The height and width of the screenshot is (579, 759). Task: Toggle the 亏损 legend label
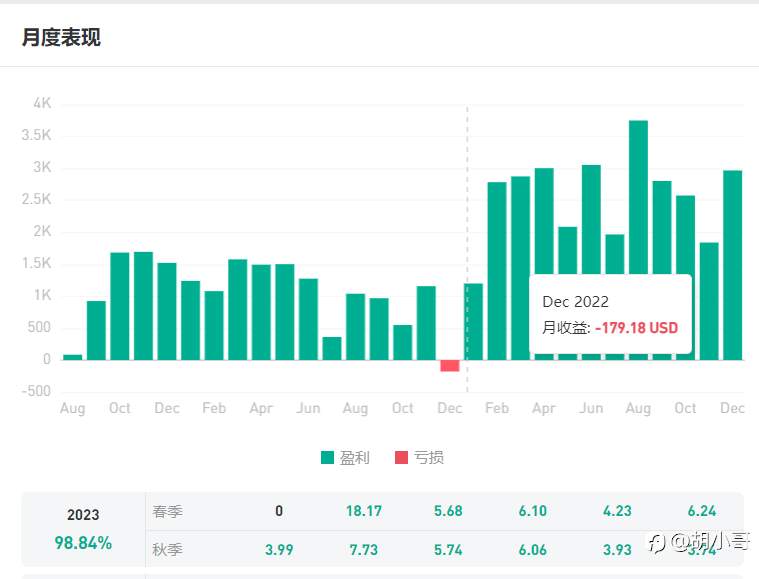(428, 457)
